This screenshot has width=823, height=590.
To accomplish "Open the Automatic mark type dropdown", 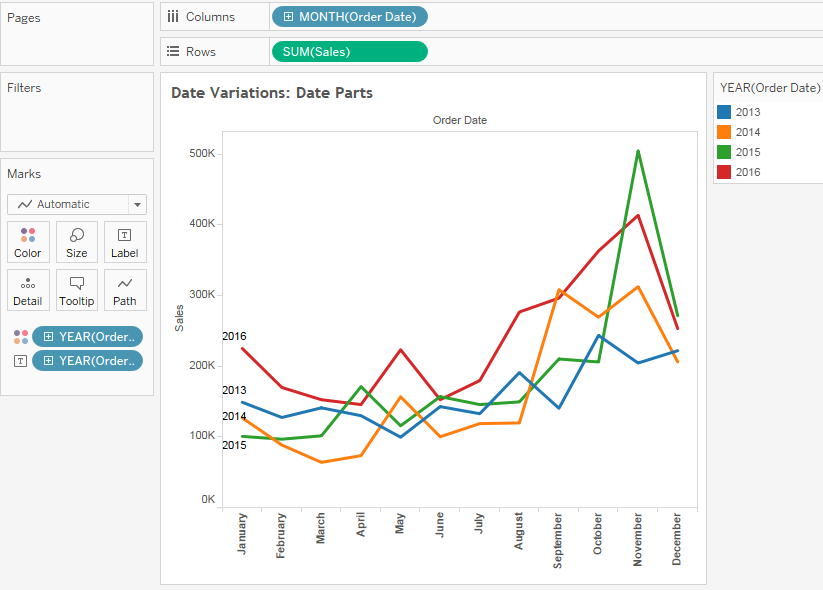I will [77, 204].
